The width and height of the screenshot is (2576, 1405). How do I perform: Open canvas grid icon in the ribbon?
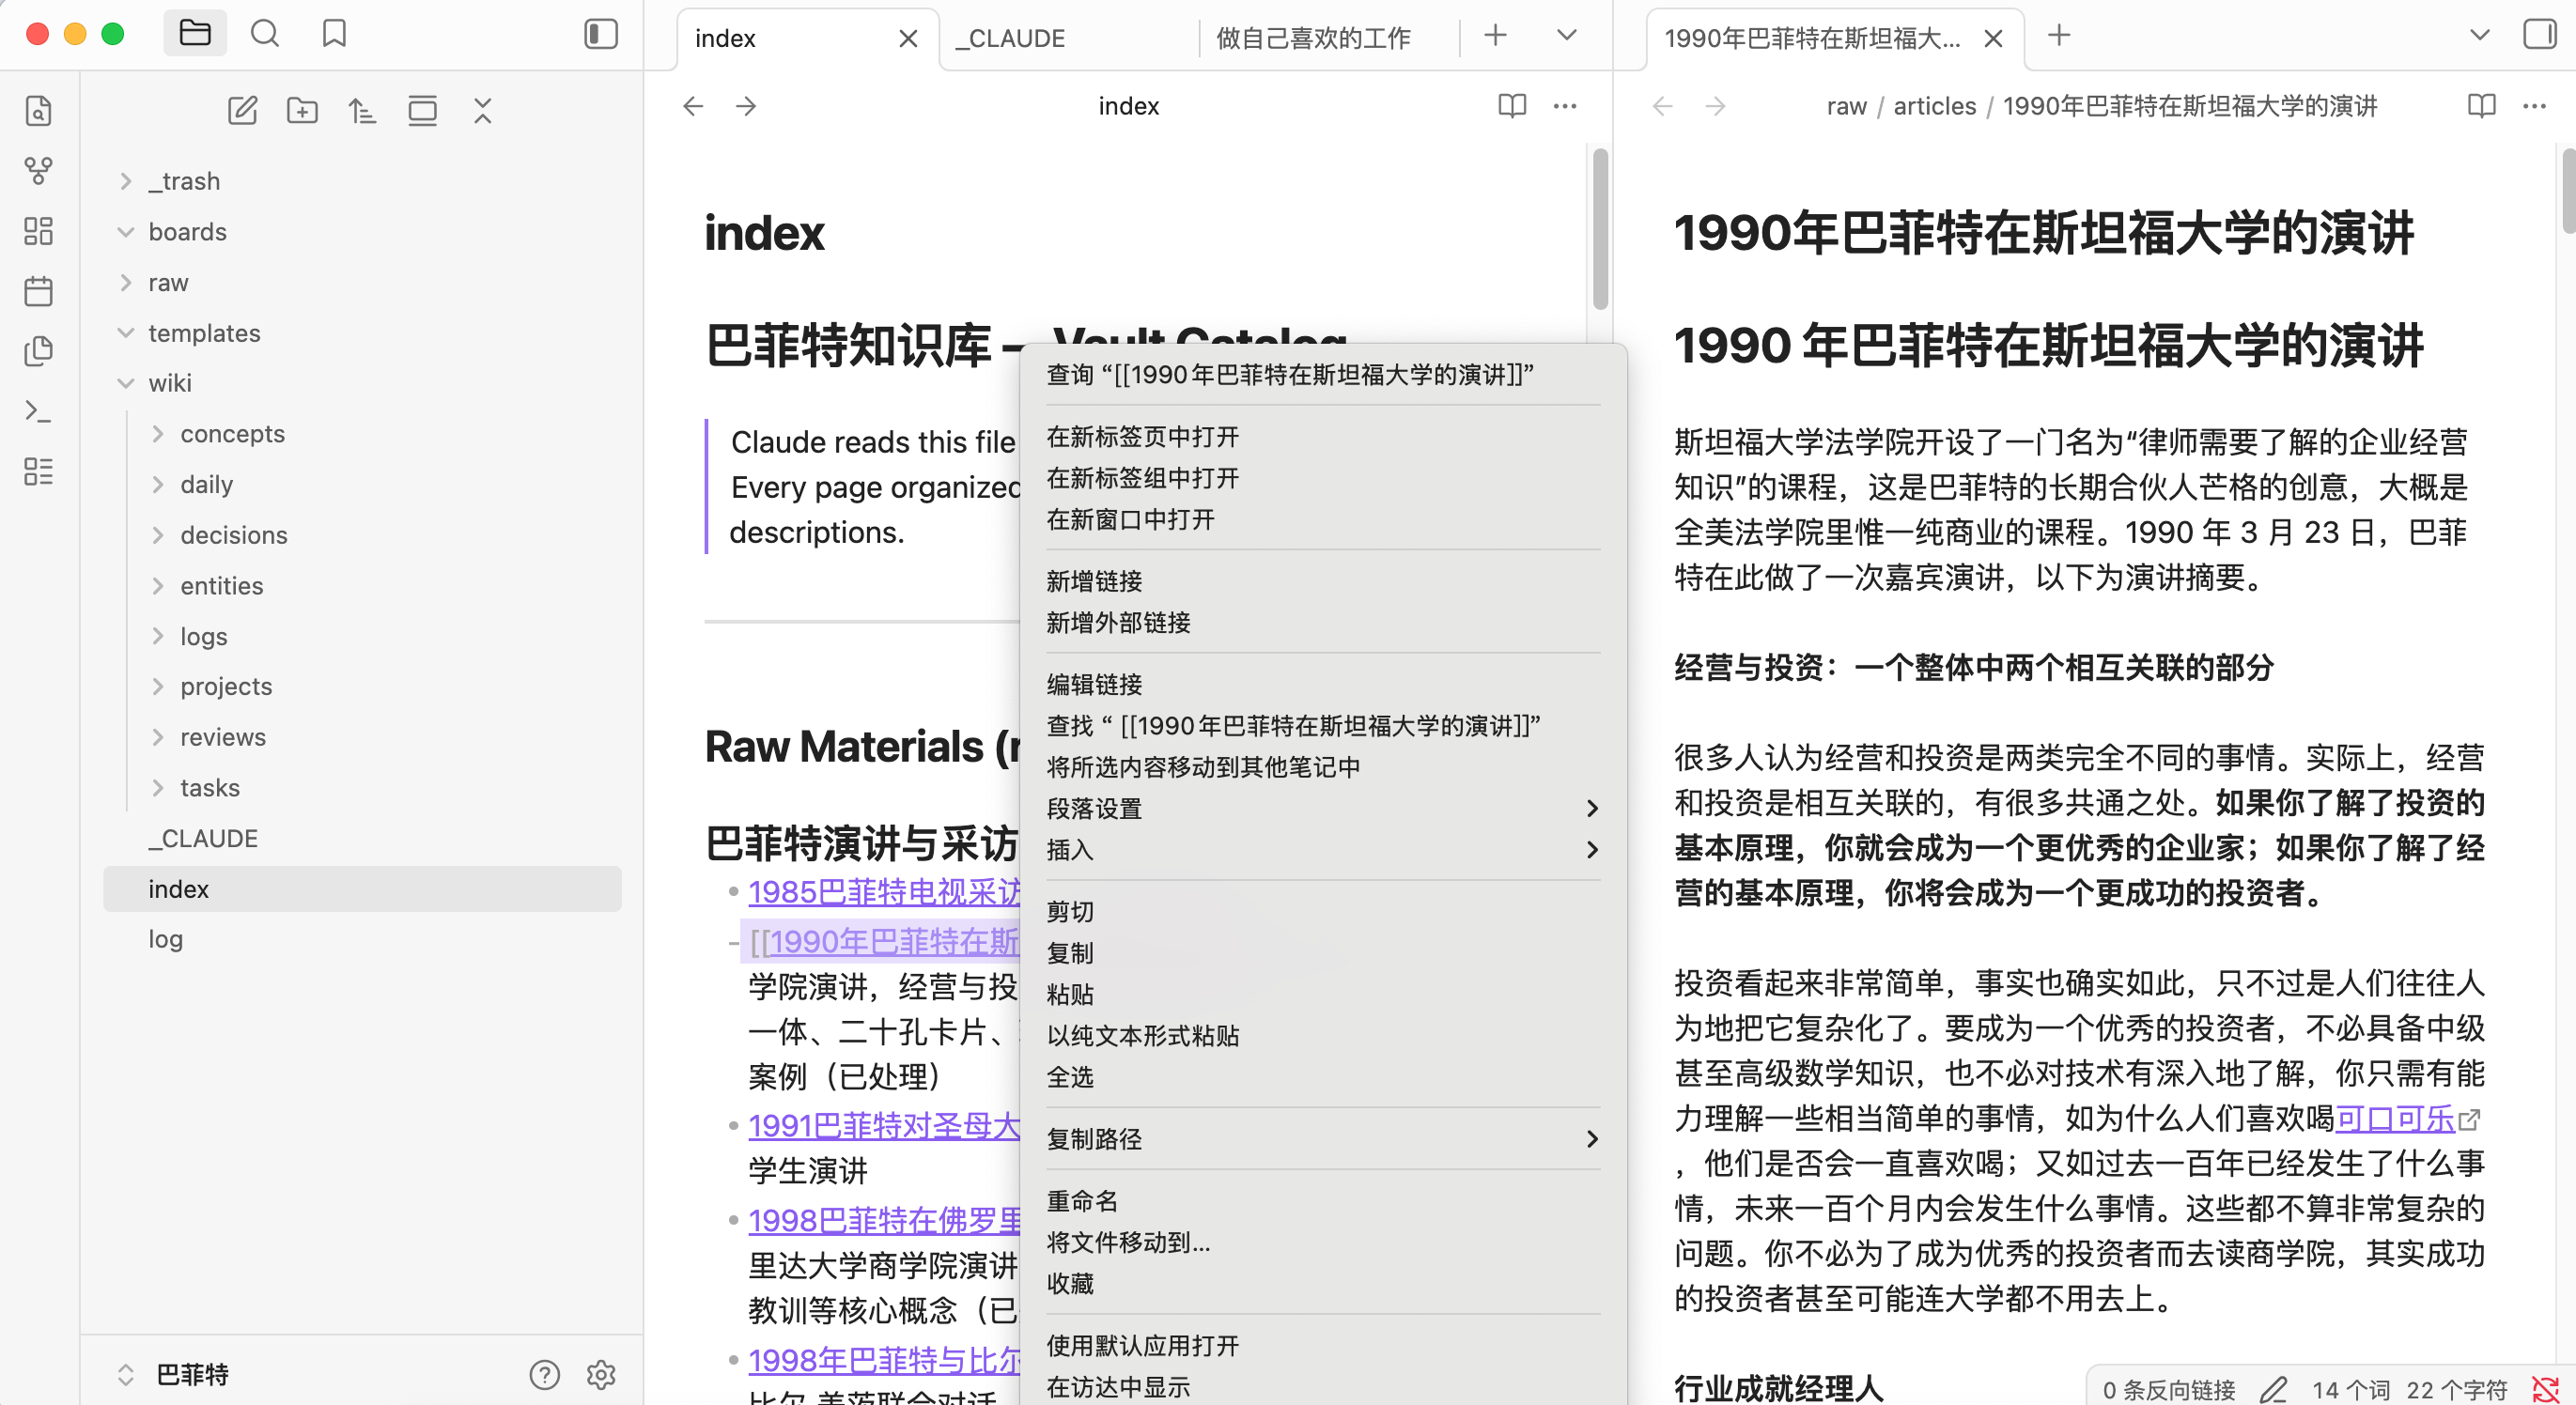click(x=38, y=231)
